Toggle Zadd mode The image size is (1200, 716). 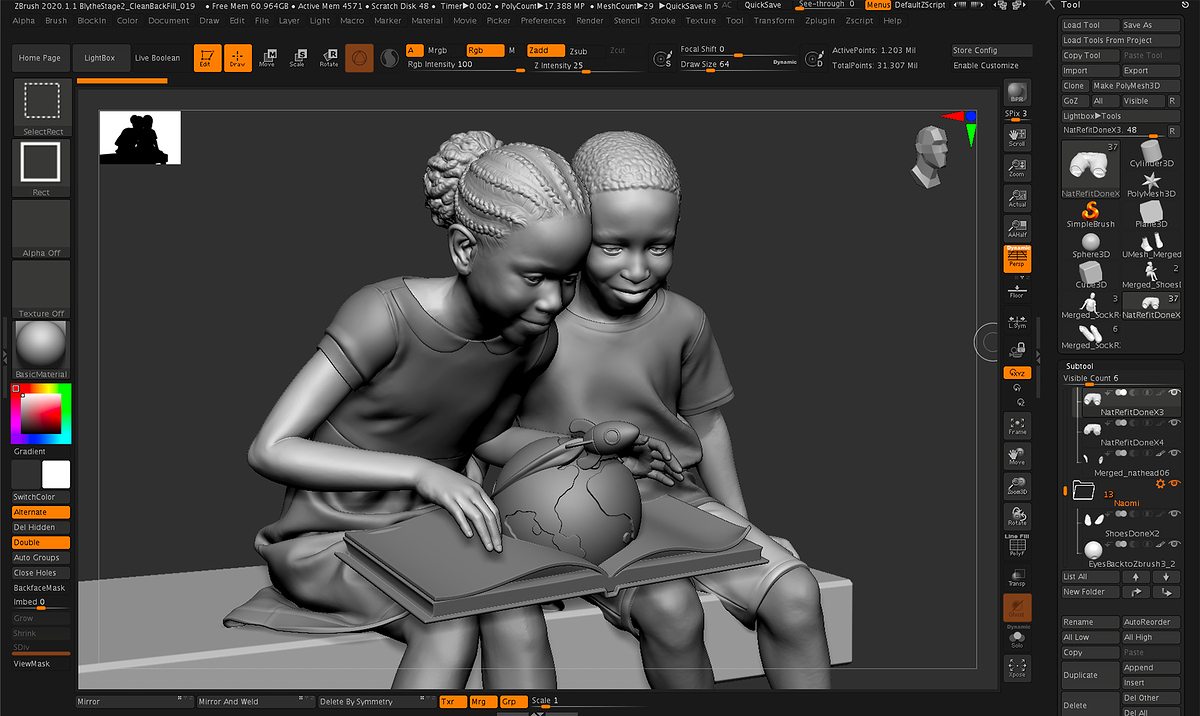click(544, 50)
